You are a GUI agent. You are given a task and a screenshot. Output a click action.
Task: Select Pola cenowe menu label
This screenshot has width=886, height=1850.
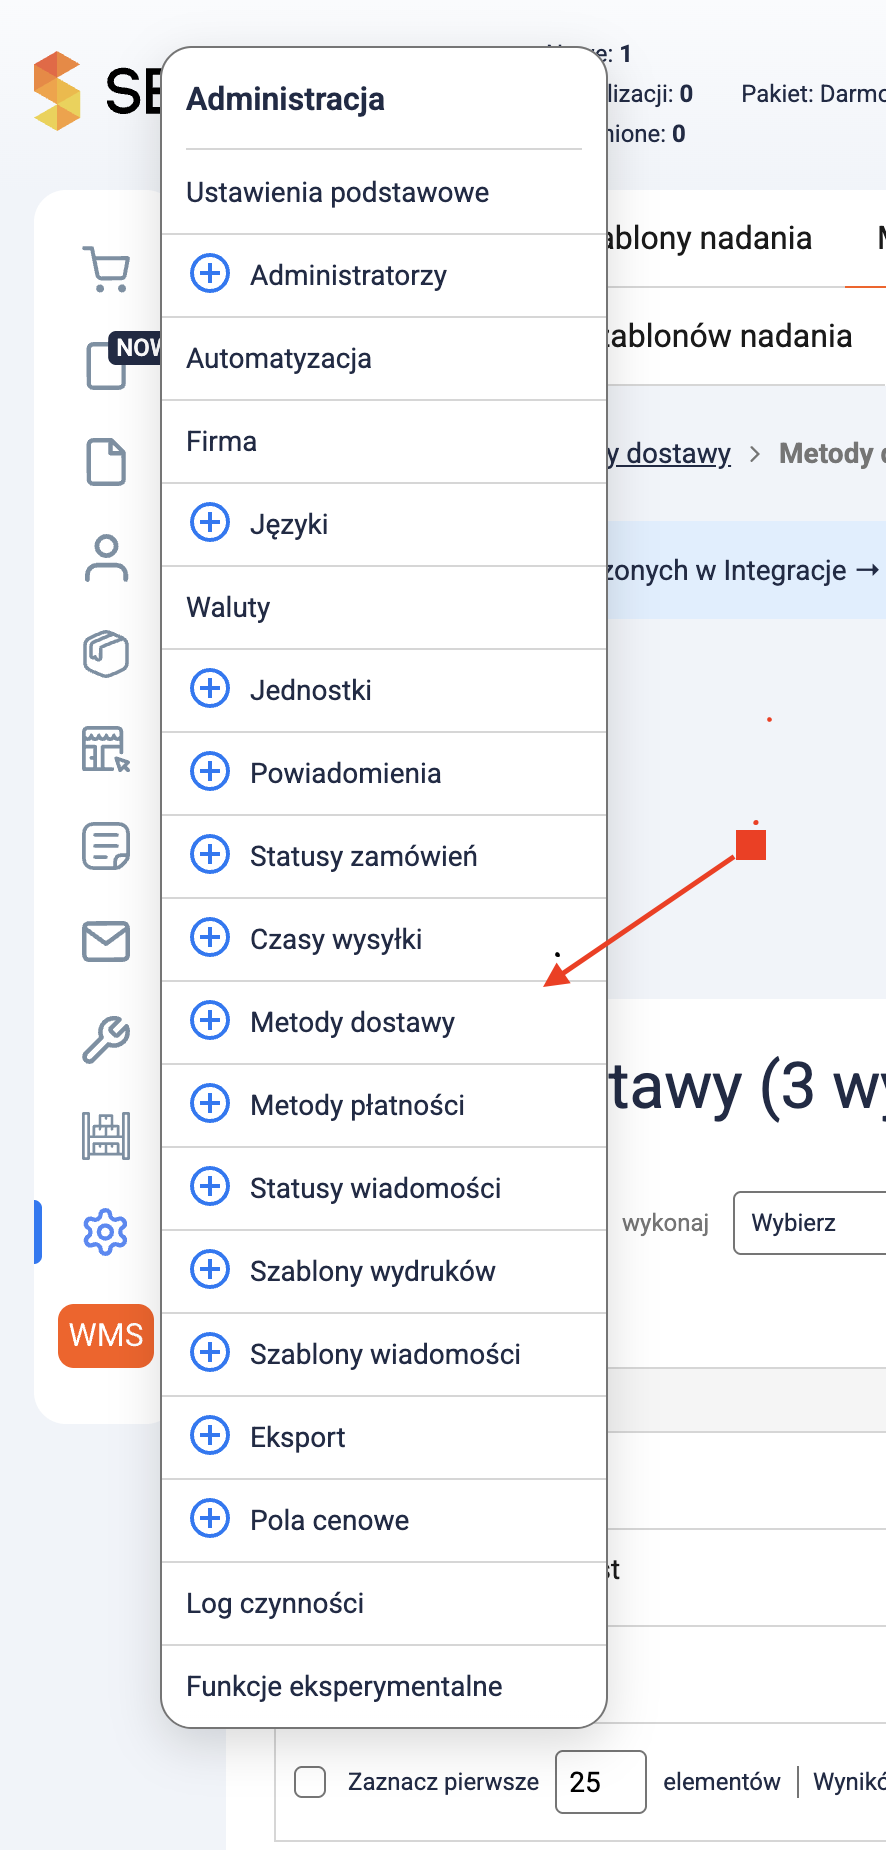click(x=330, y=1520)
